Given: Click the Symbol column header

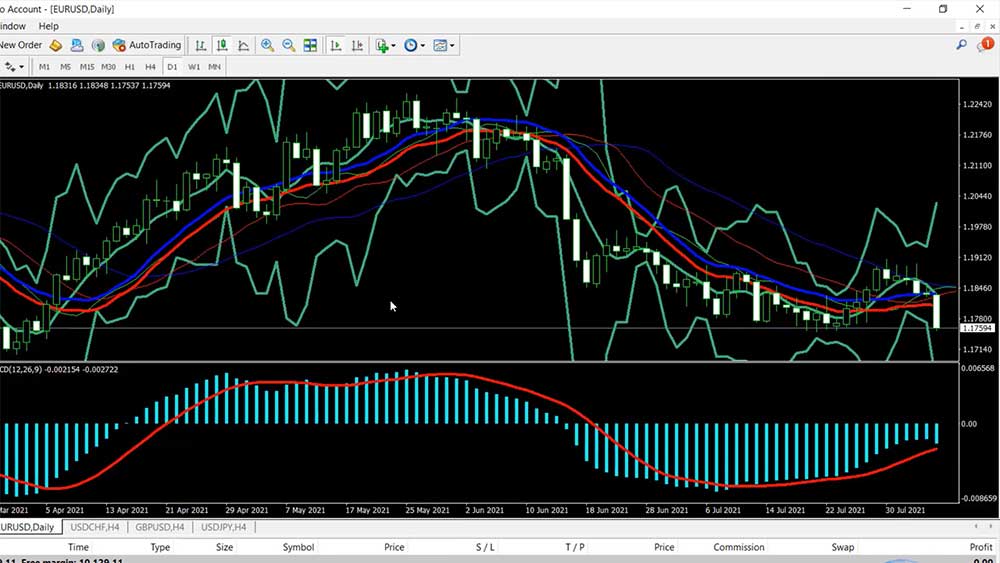Looking at the screenshot, I should click(298, 547).
